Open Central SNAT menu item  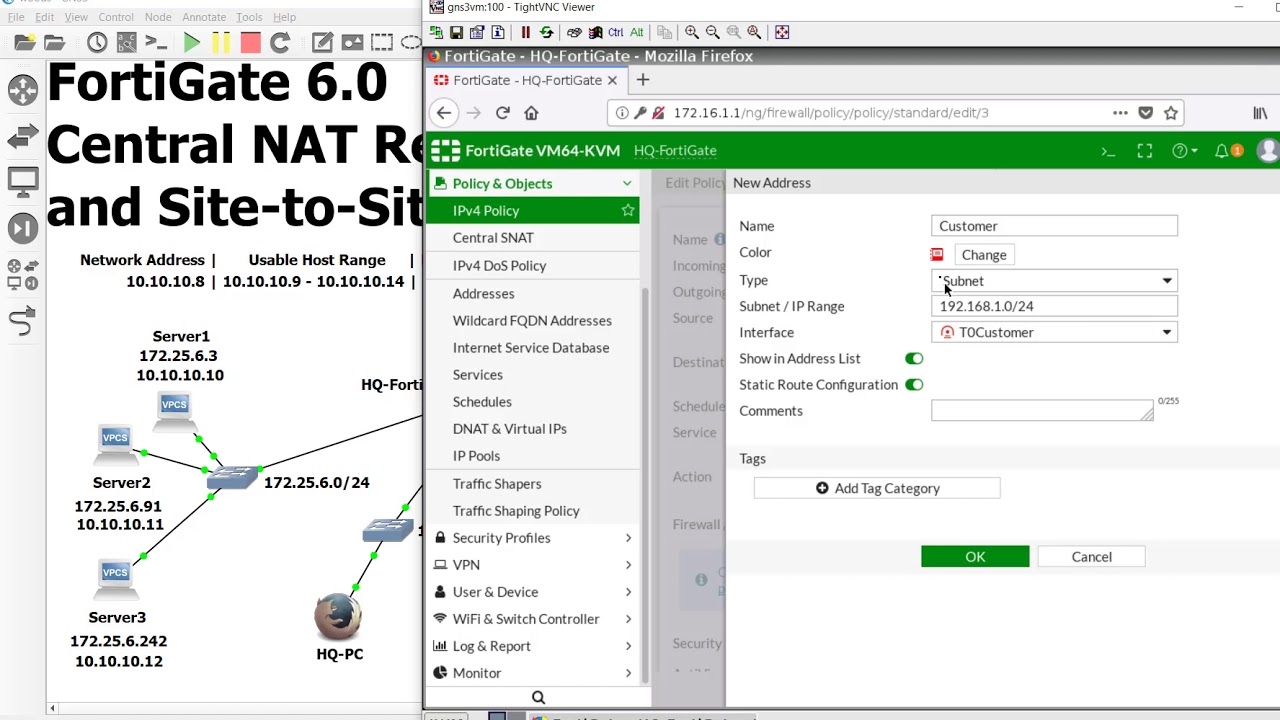[x=493, y=238]
